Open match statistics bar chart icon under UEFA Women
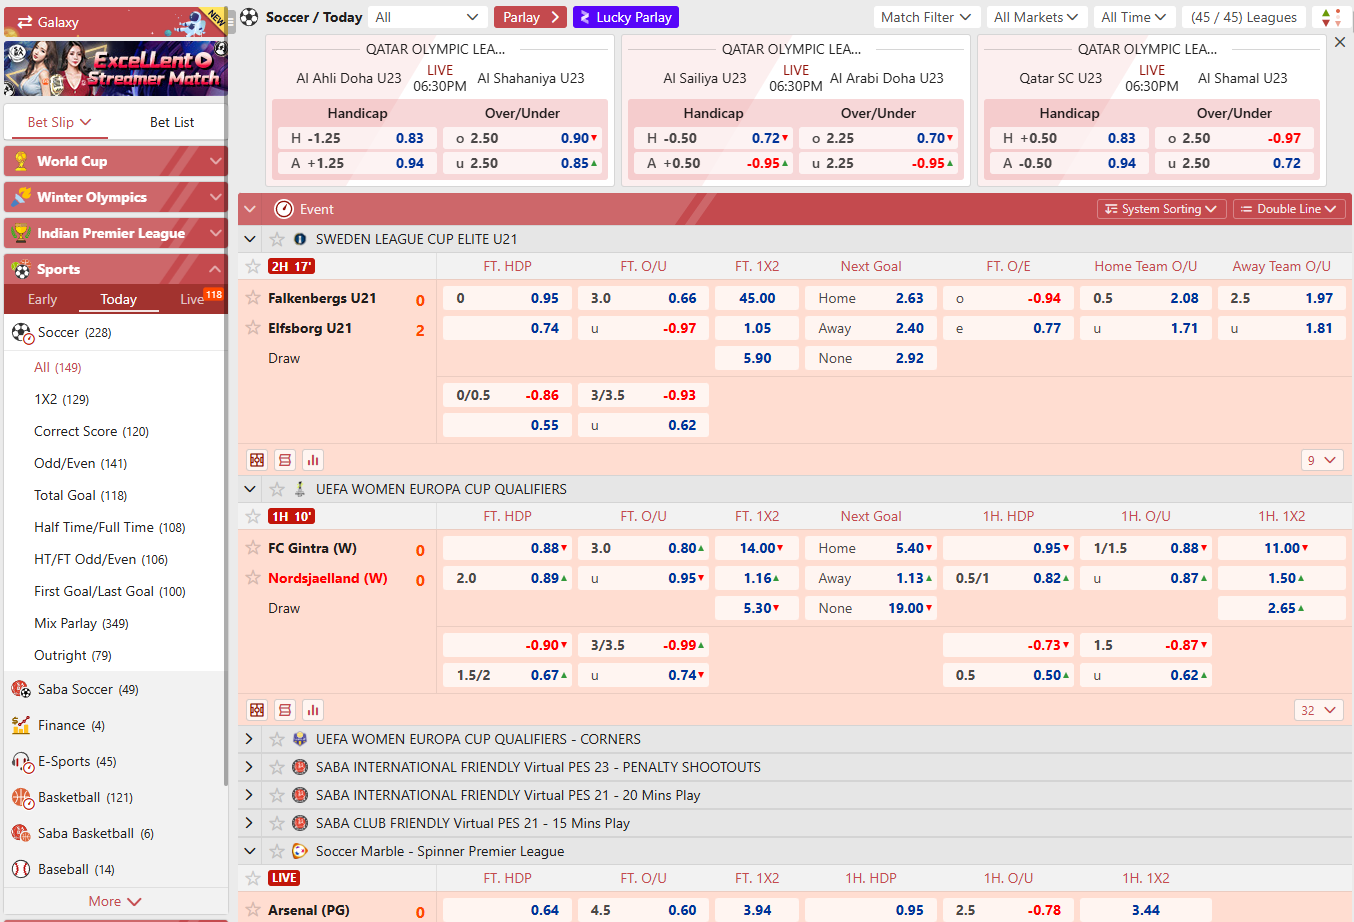The height and width of the screenshot is (922, 1354). [x=311, y=710]
